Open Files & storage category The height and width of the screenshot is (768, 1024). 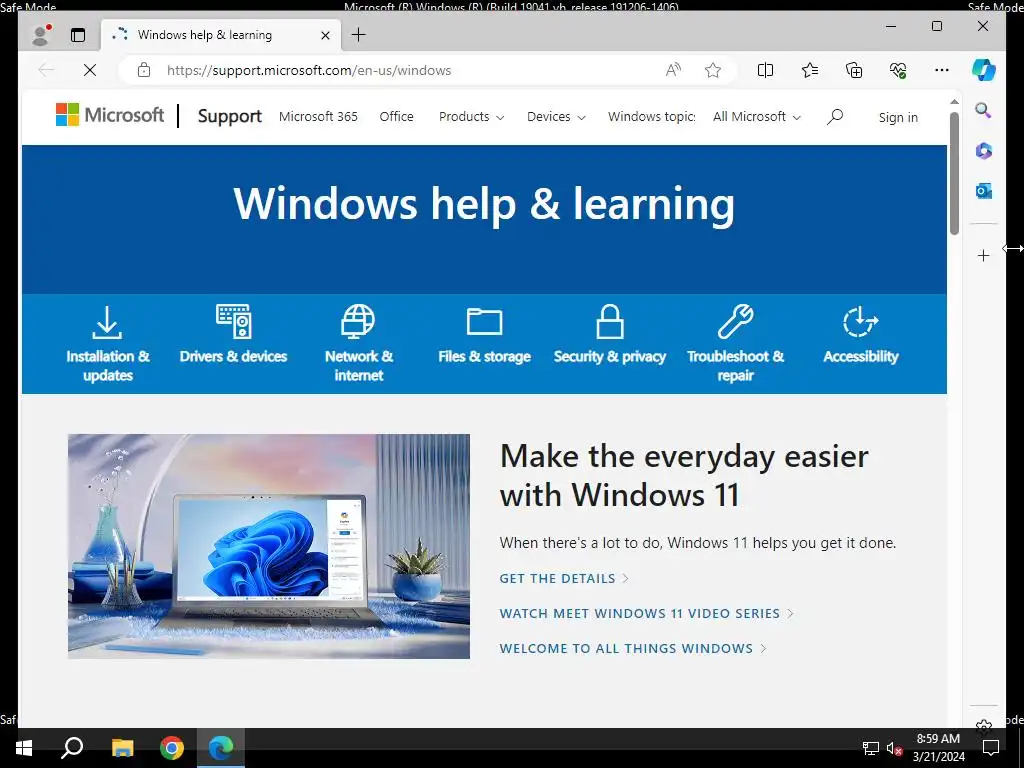tap(484, 337)
